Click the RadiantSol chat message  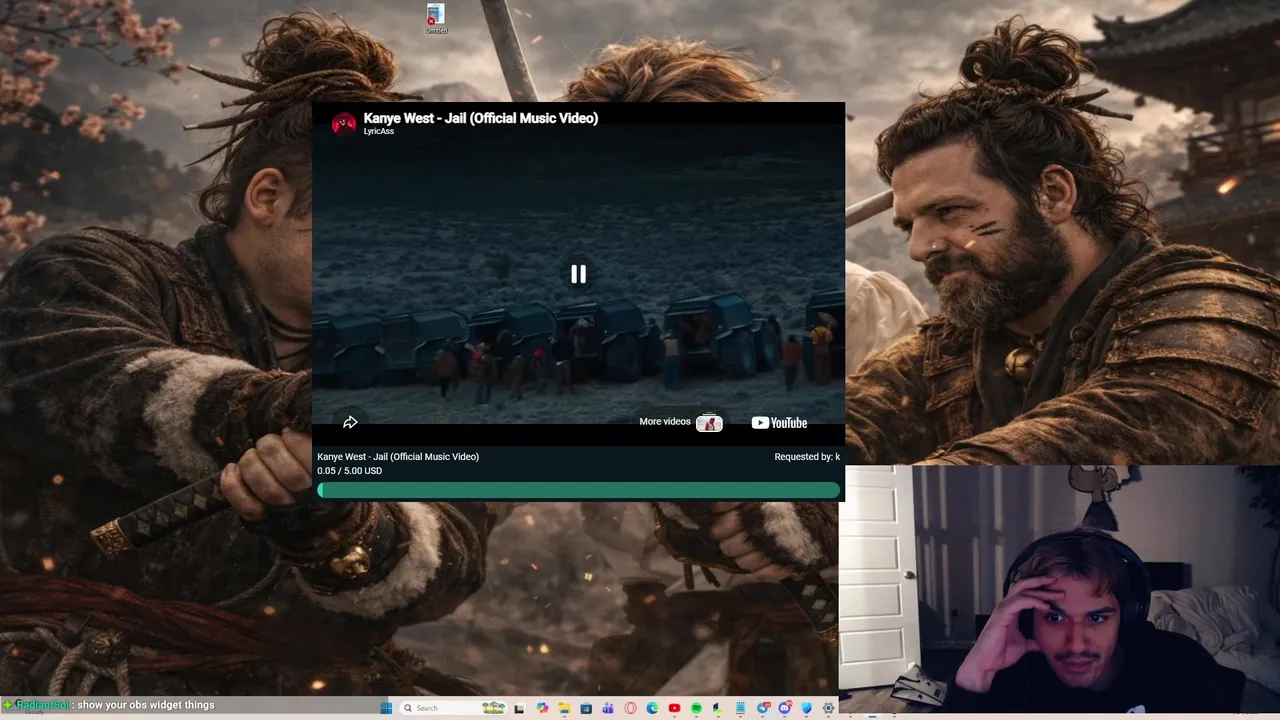pyautogui.click(x=108, y=705)
